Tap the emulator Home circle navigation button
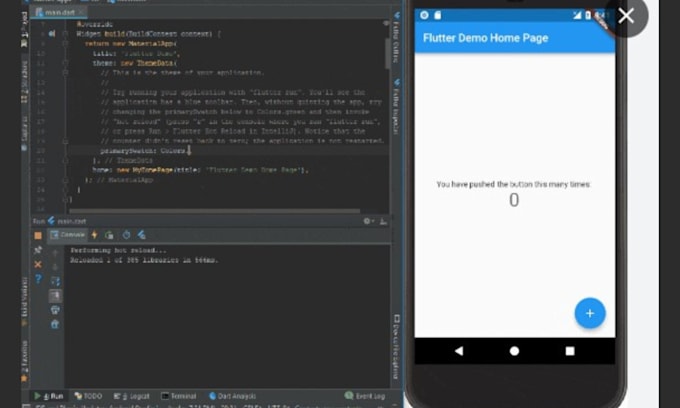Screen dimensions: 680x408 pos(514,351)
